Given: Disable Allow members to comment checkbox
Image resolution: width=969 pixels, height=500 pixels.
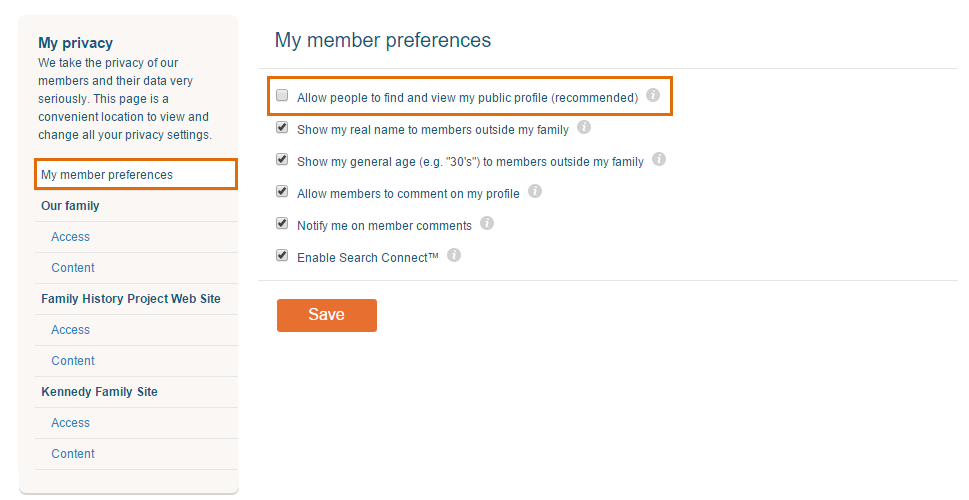Looking at the screenshot, I should click(x=283, y=192).
